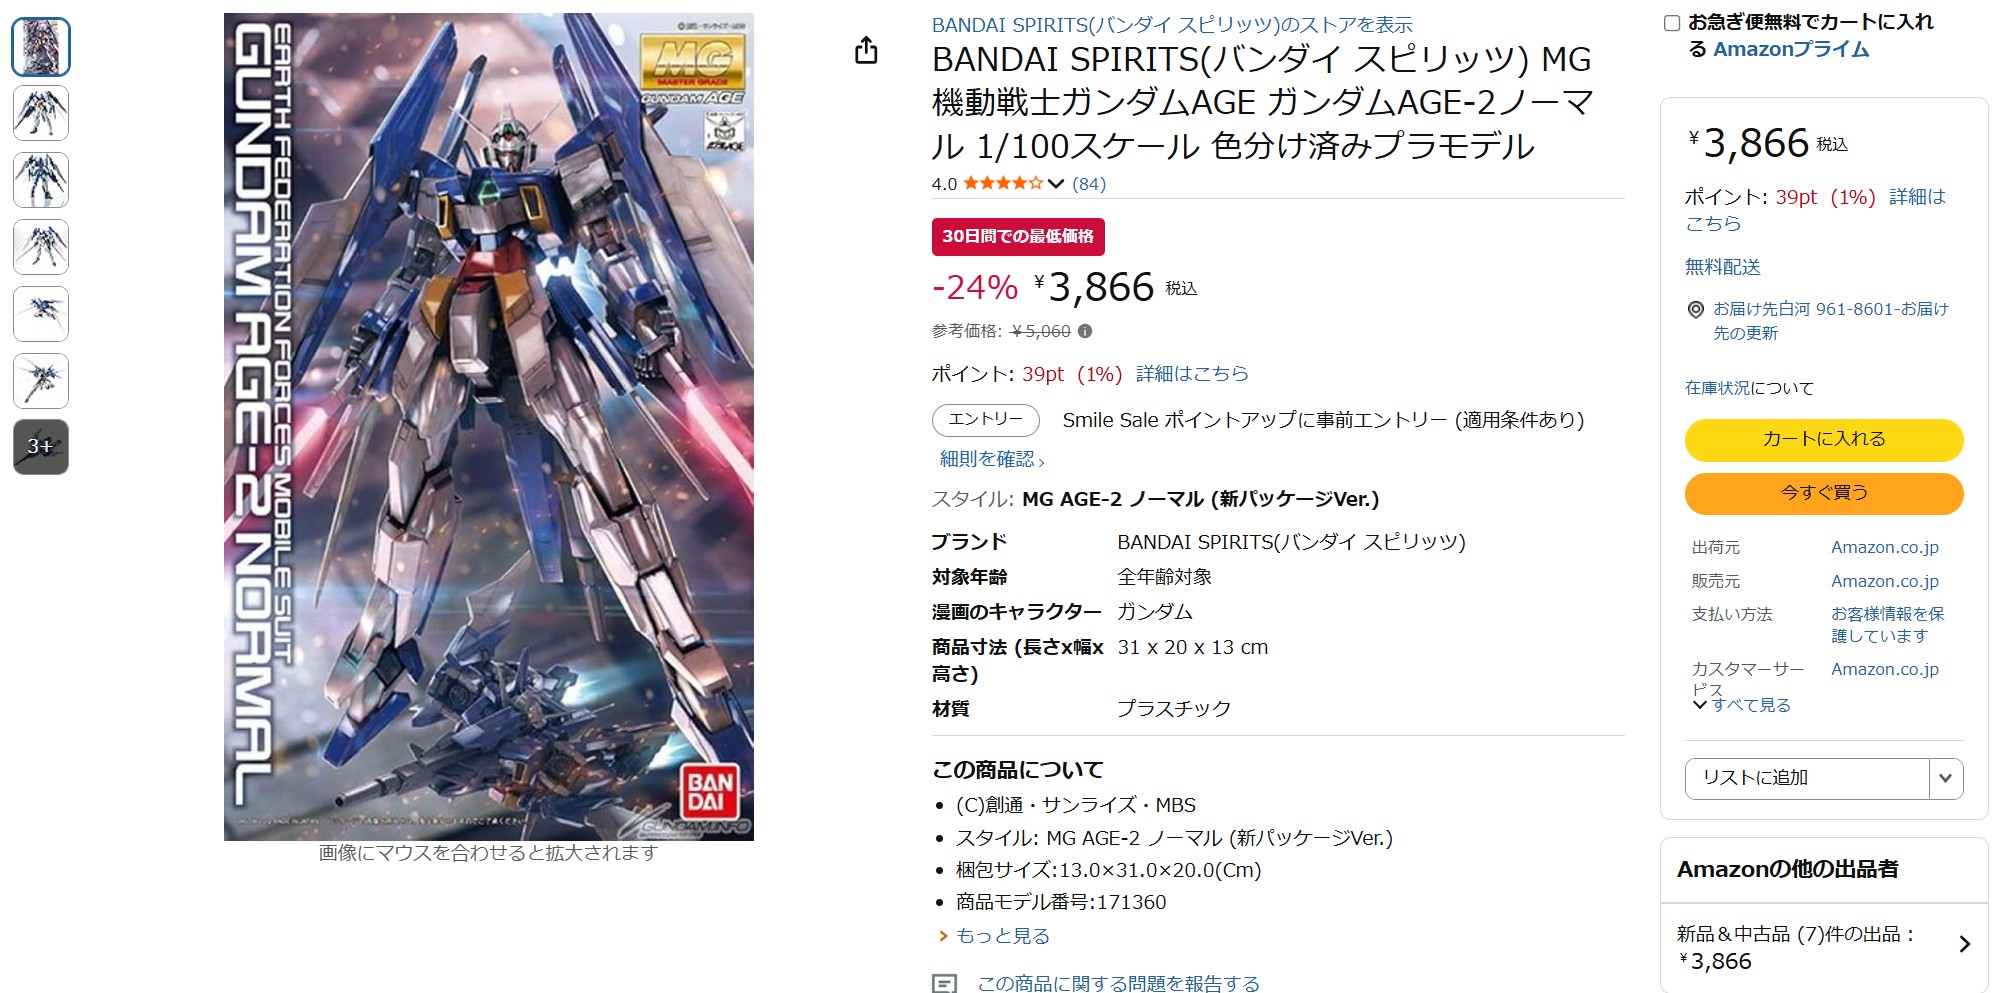This screenshot has width=2002, height=993.
Task: Click the 今すぐ買う button
Action: 1824,493
